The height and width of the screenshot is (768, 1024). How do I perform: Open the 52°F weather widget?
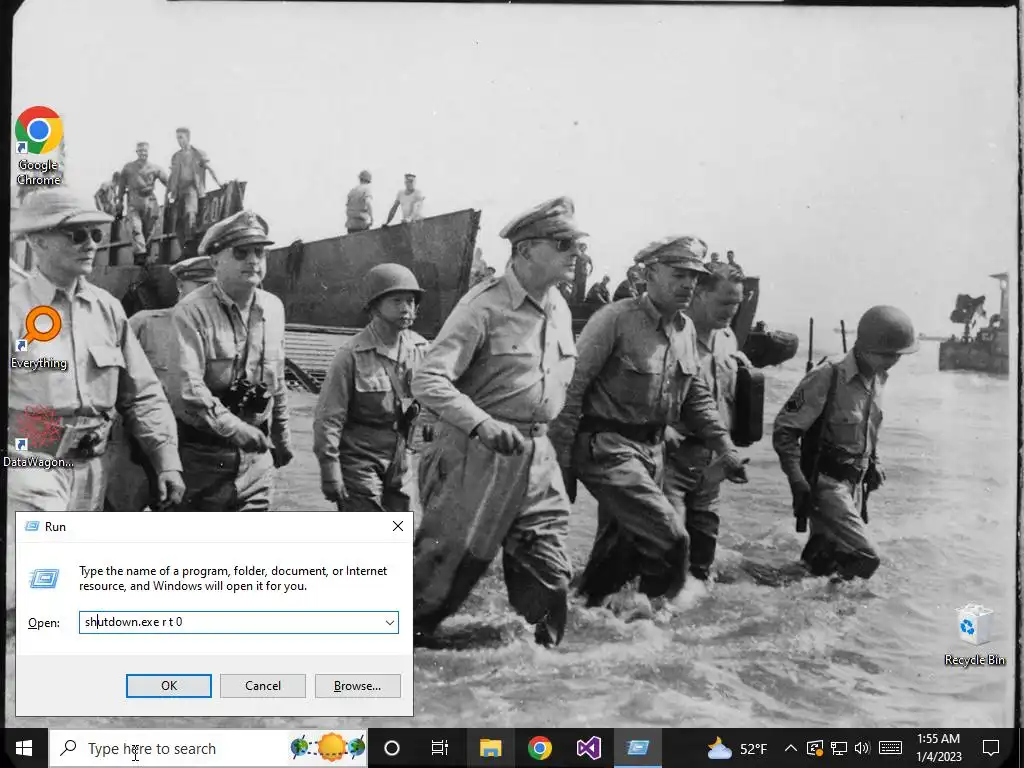737,748
